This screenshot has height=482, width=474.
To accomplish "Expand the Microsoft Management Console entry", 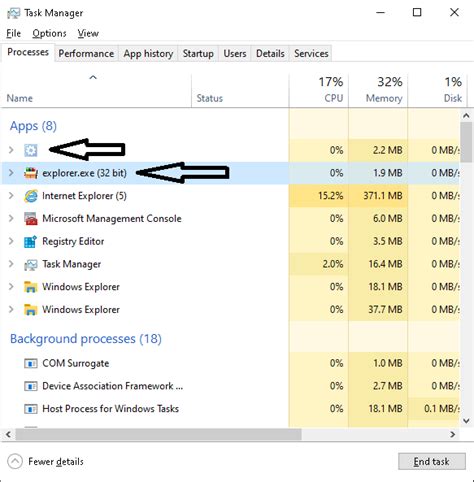I will (x=11, y=218).
